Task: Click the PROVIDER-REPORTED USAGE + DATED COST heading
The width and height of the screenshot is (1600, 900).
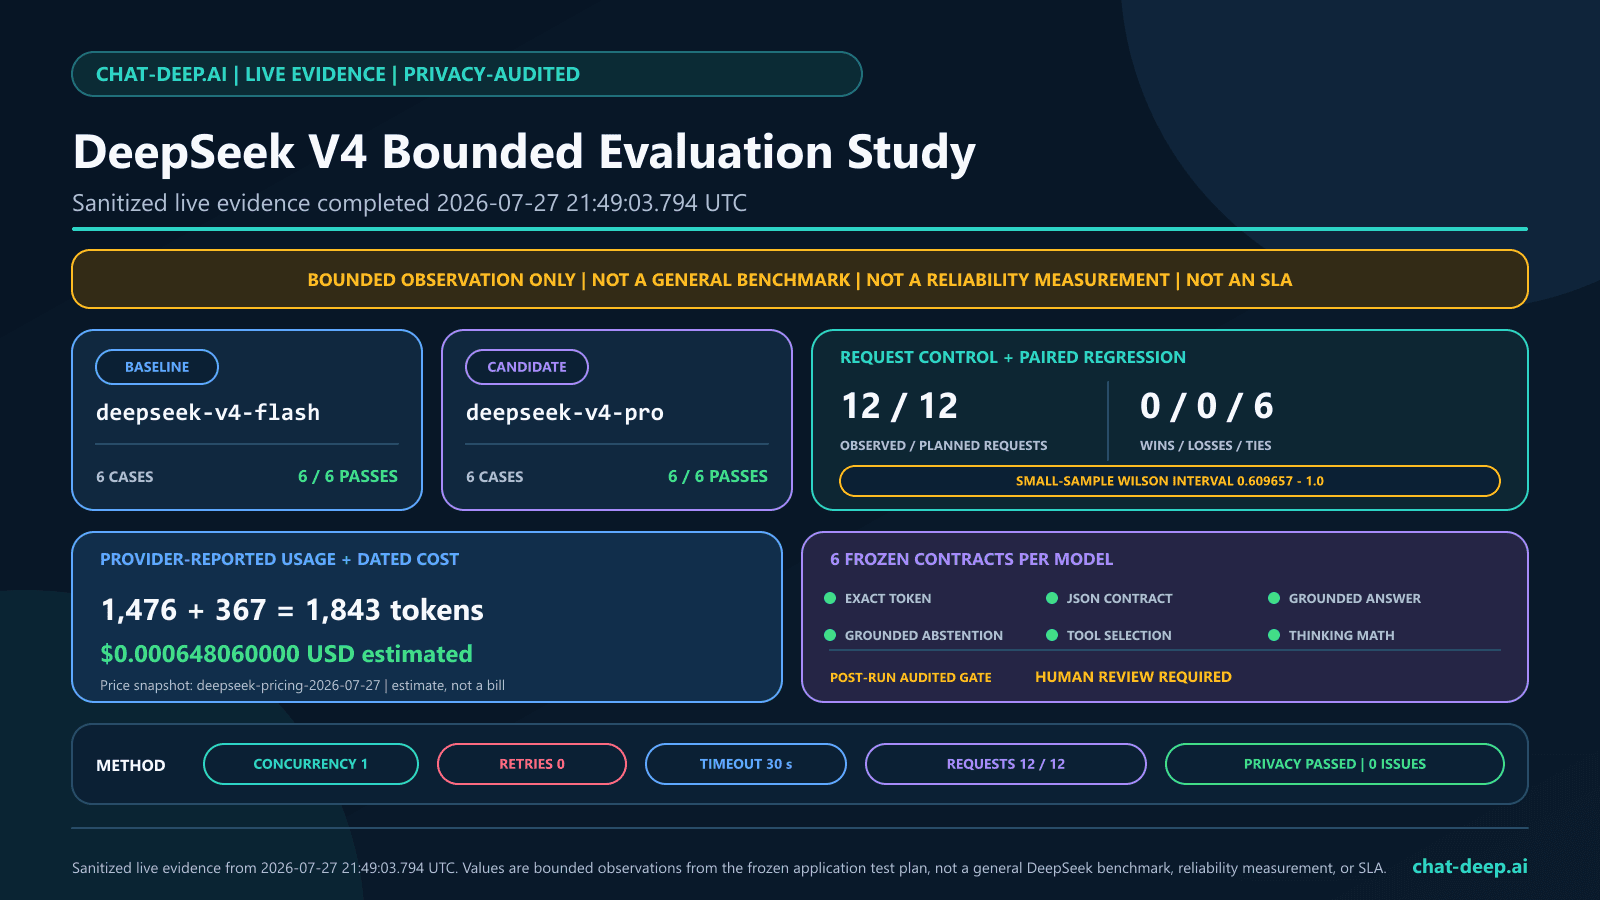Action: (280, 559)
